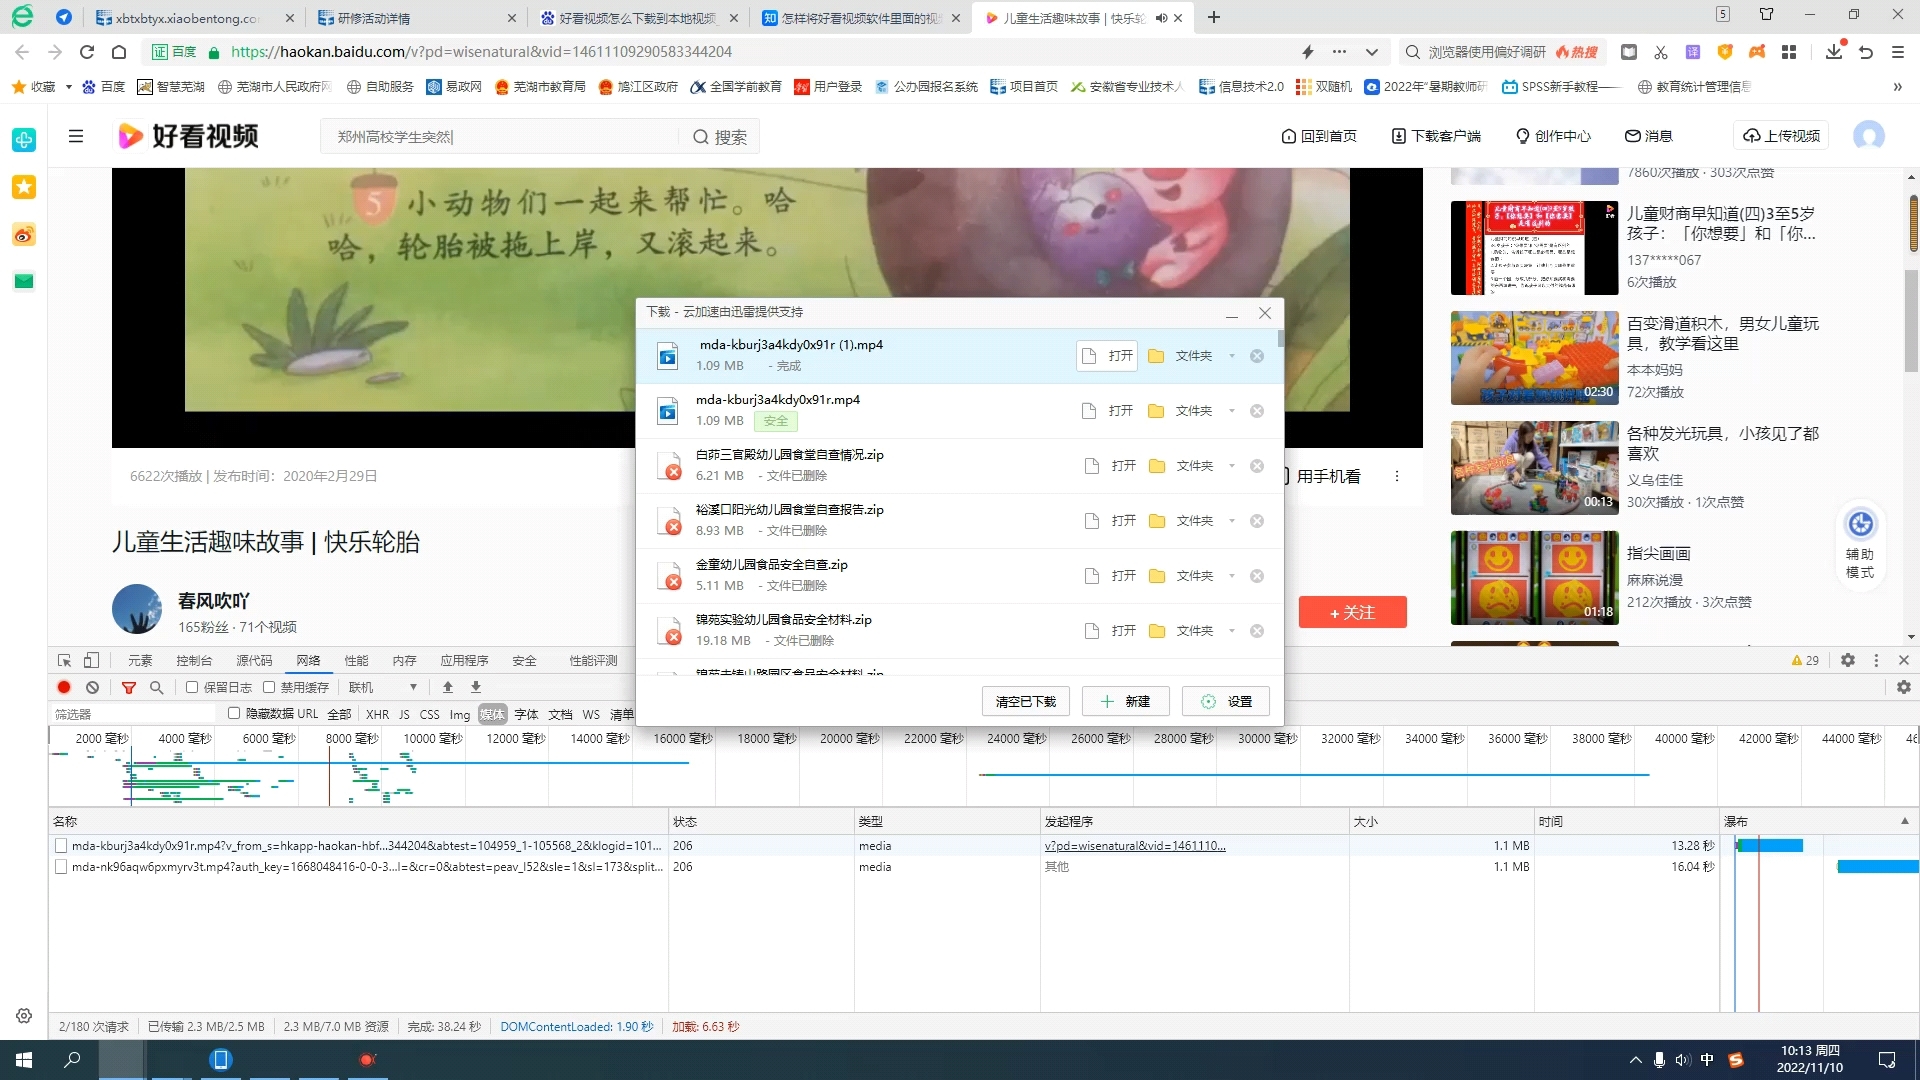This screenshot has height=1080, width=1920.
Task: Expand the address bar chevron dropdown
Action: [x=1372, y=52]
